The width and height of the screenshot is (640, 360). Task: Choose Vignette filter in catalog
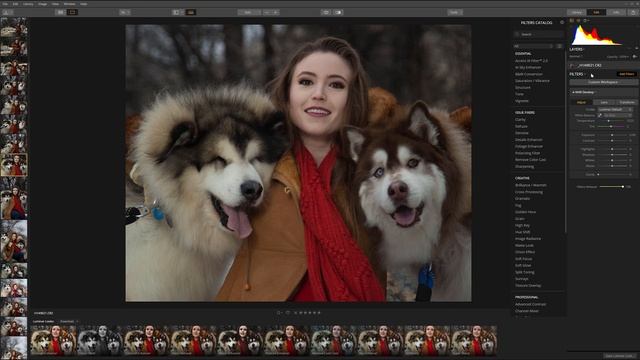click(x=522, y=101)
